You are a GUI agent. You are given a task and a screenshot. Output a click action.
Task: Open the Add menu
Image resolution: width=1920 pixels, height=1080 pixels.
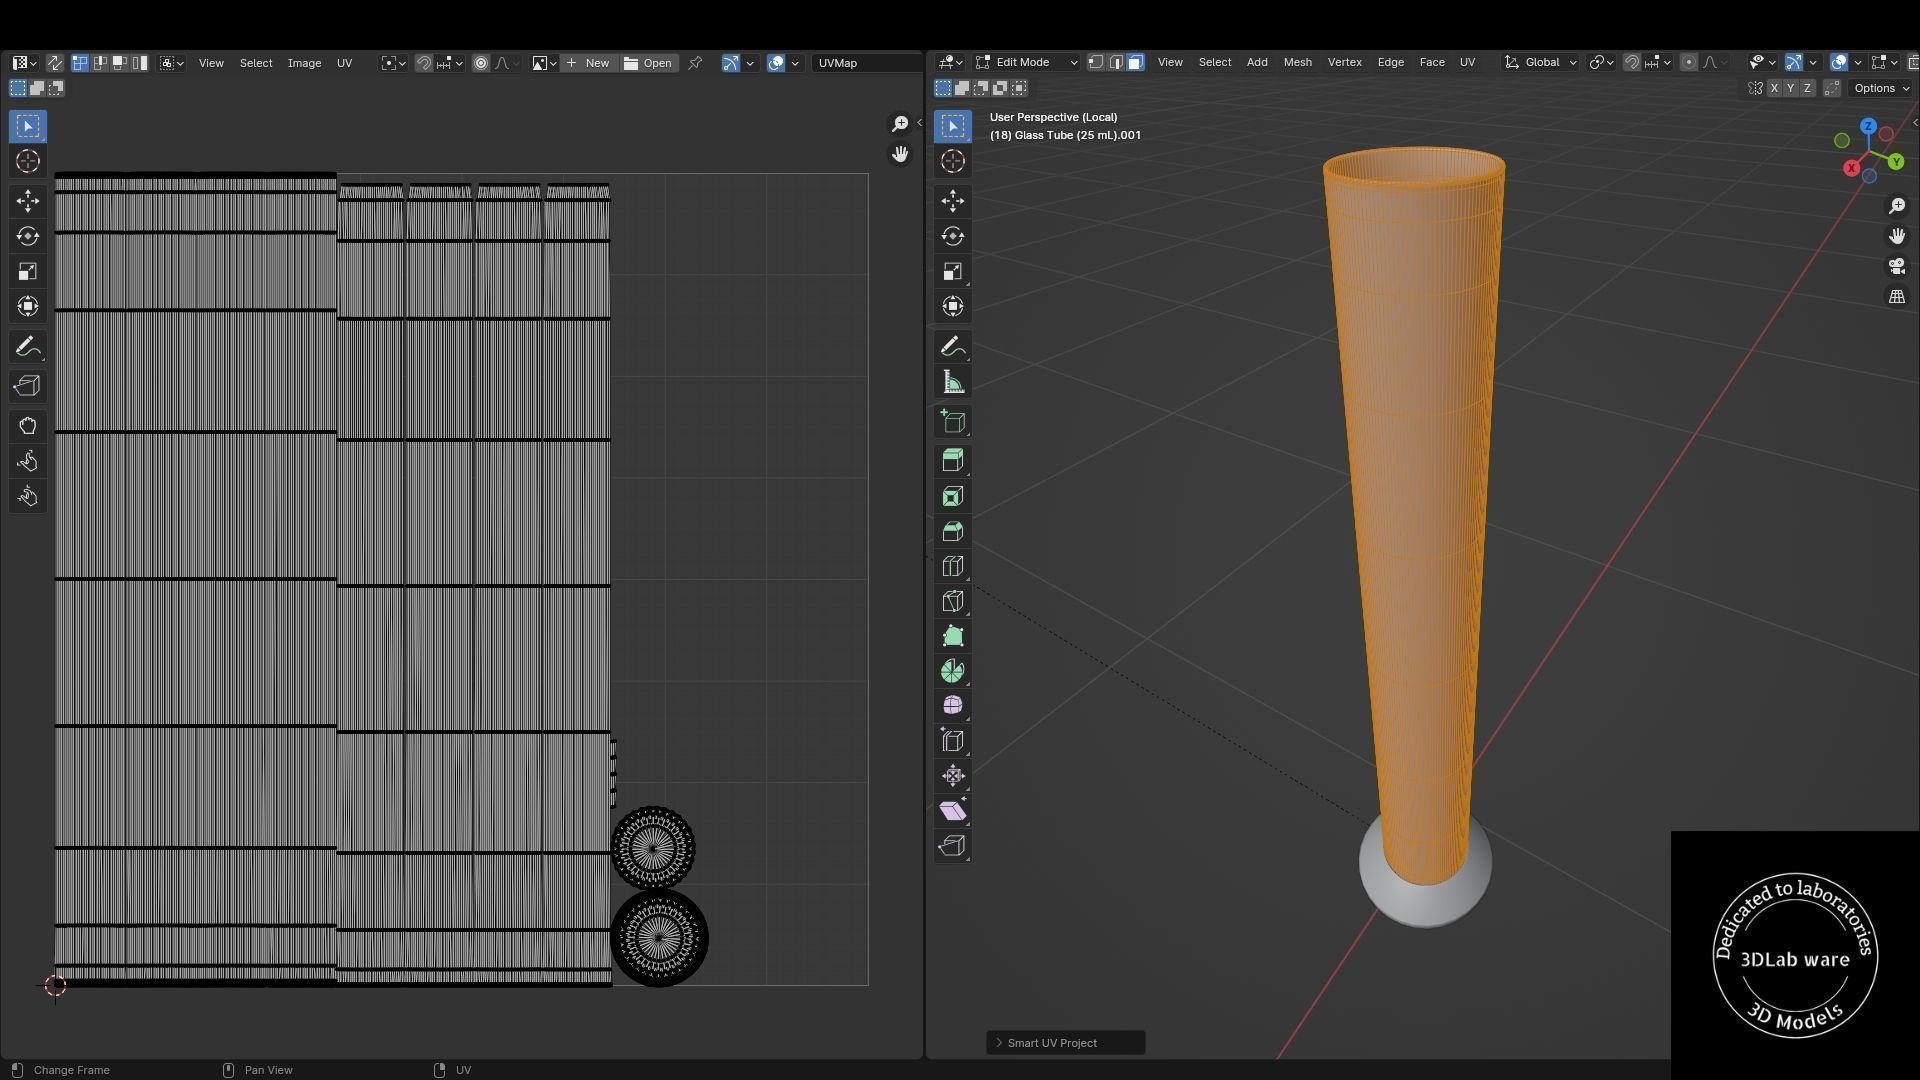tap(1256, 62)
